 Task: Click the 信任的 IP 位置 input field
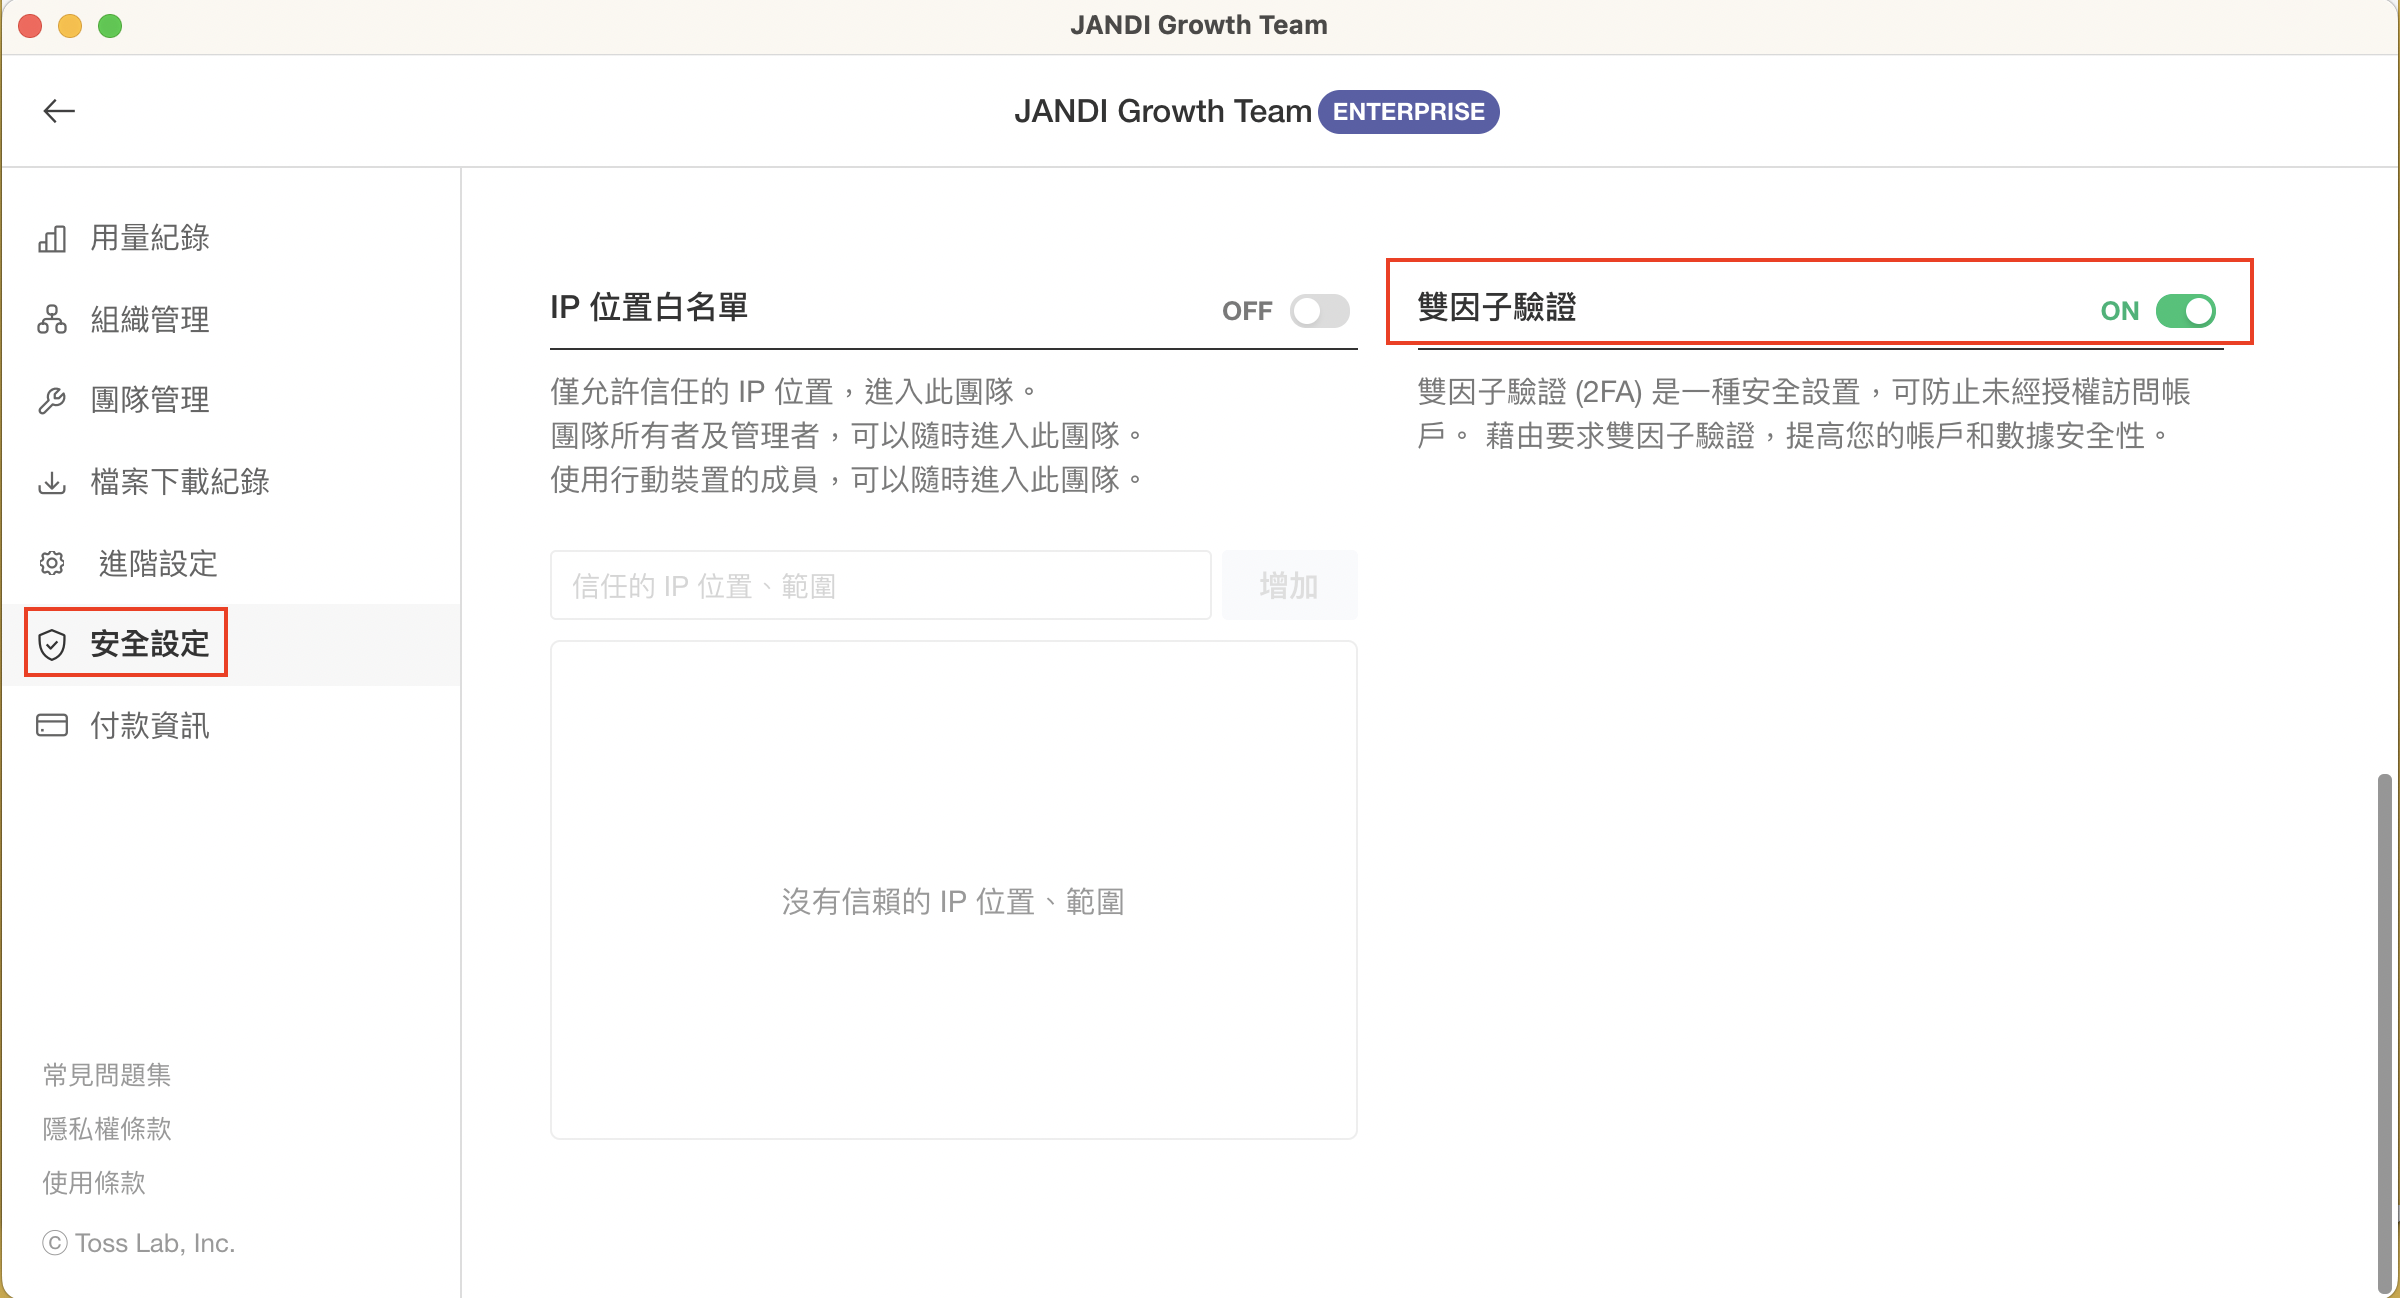(880, 586)
